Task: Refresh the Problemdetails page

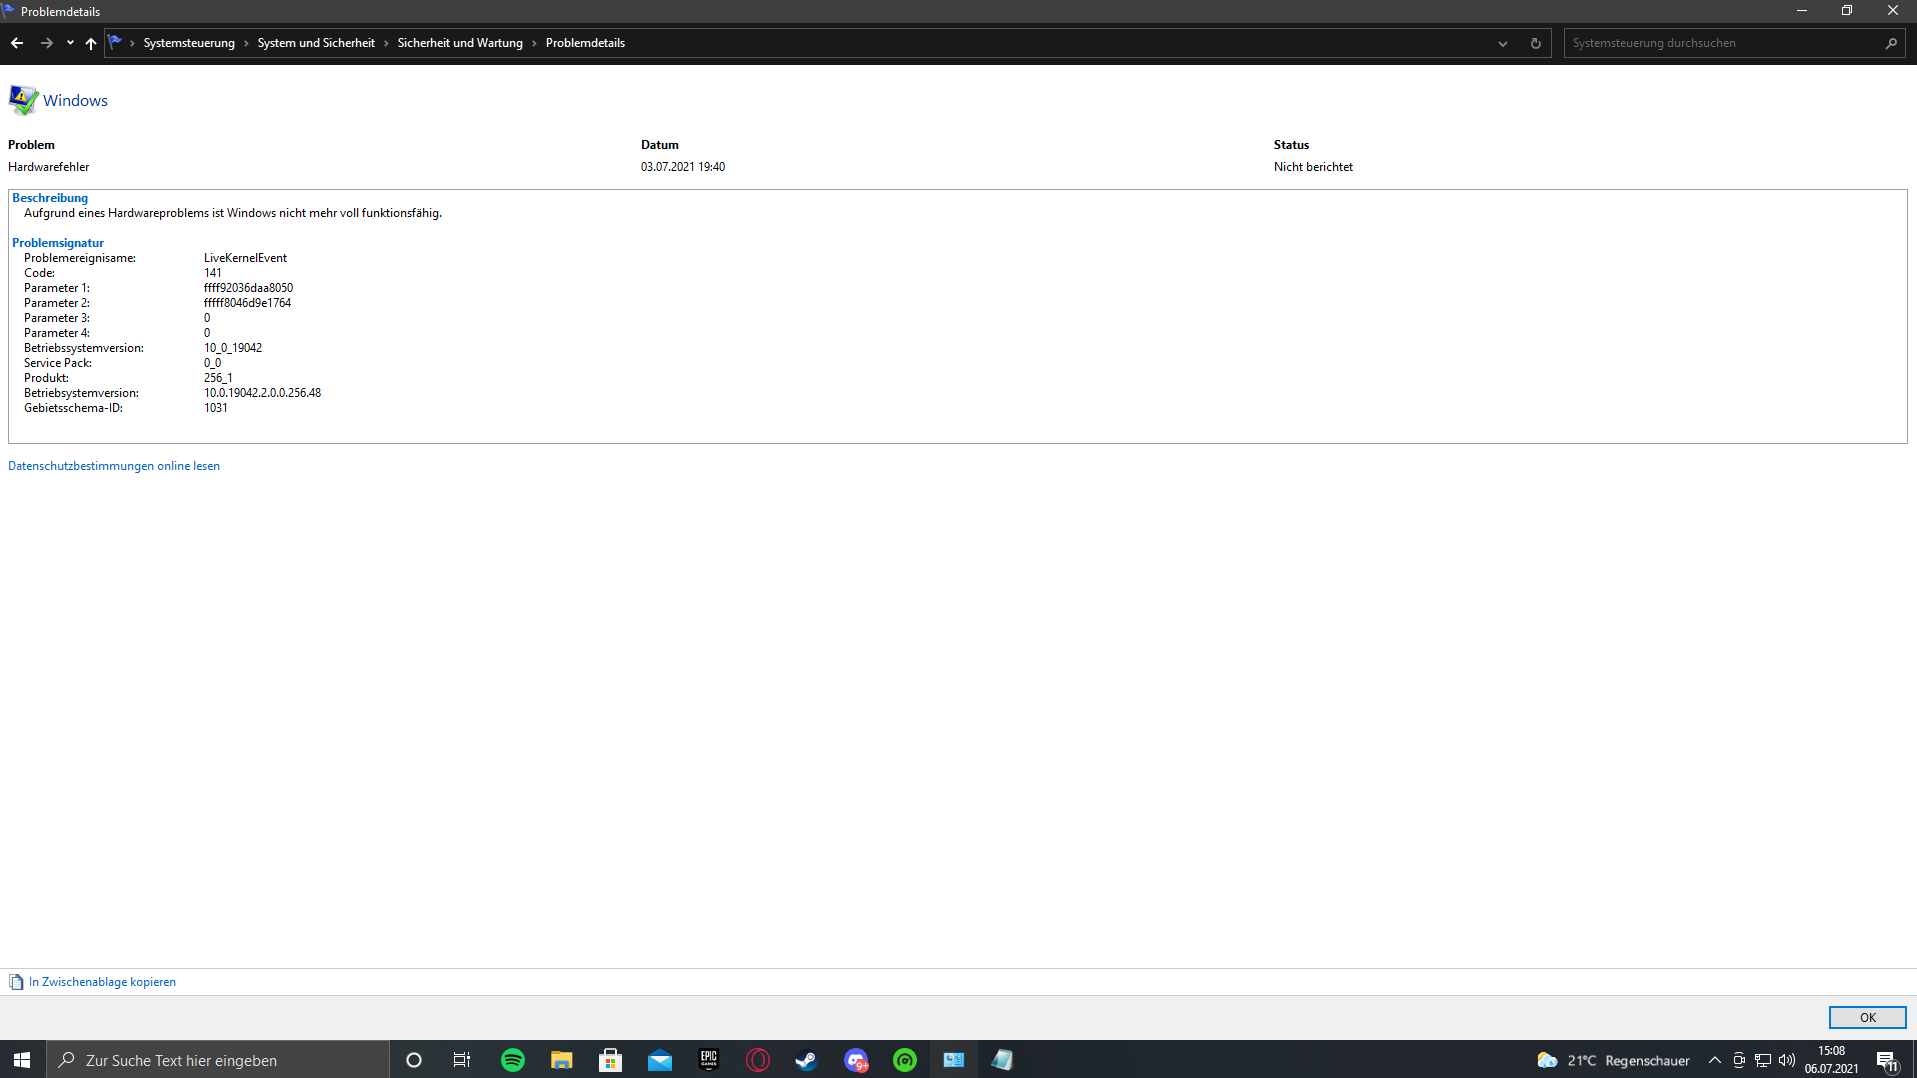Action: point(1536,43)
